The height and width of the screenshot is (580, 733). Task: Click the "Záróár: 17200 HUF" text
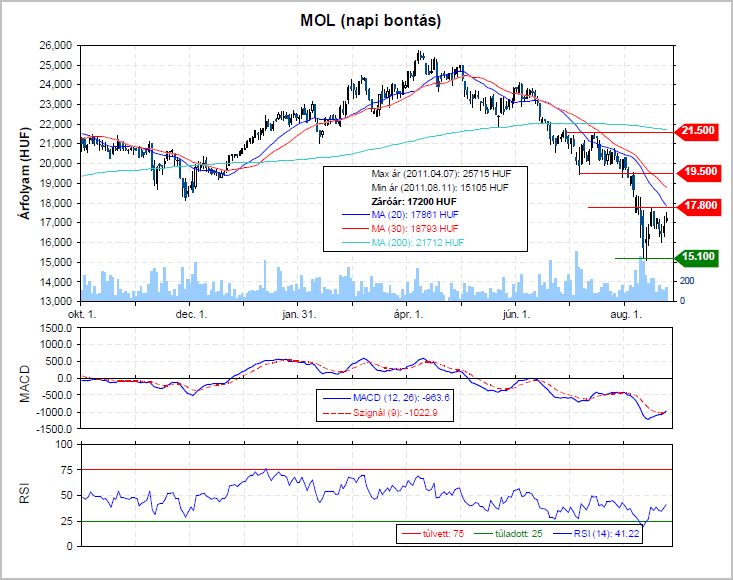point(414,202)
